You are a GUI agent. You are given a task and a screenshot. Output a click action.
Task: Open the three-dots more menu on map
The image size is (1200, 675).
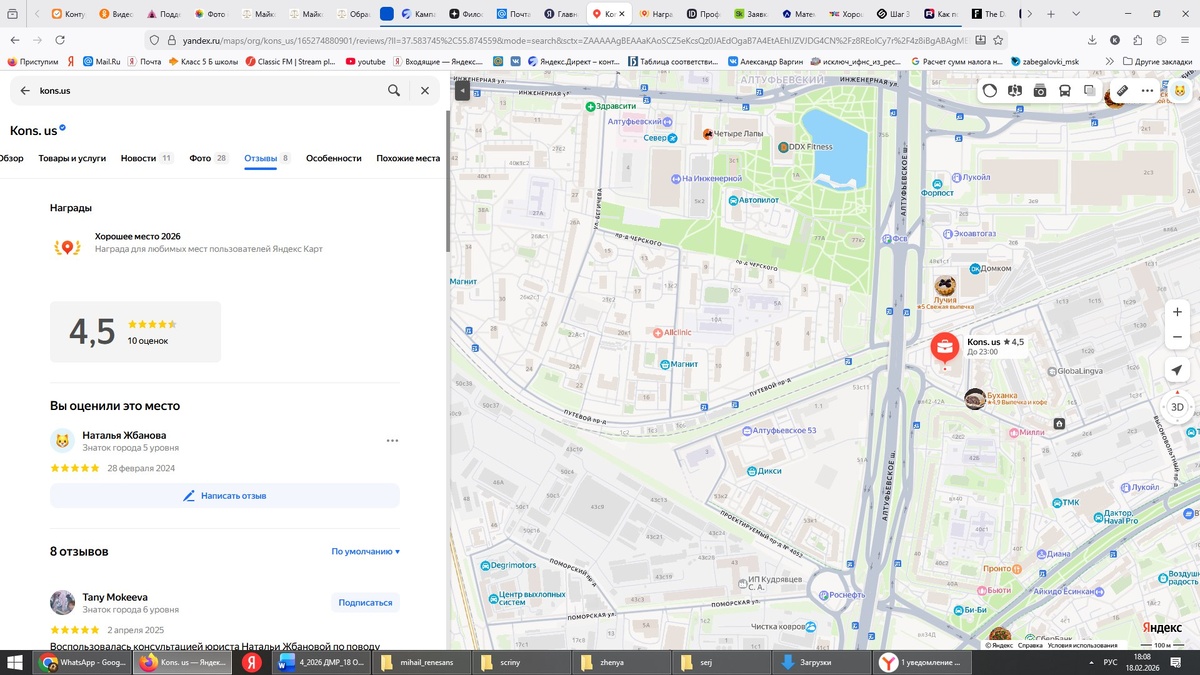click(1147, 90)
